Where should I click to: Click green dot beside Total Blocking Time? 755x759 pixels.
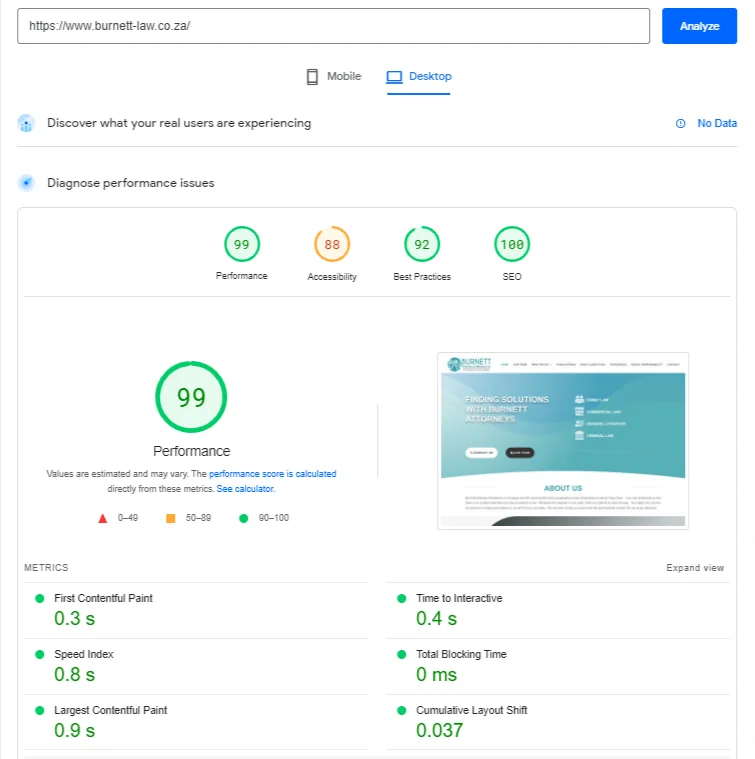tap(401, 655)
